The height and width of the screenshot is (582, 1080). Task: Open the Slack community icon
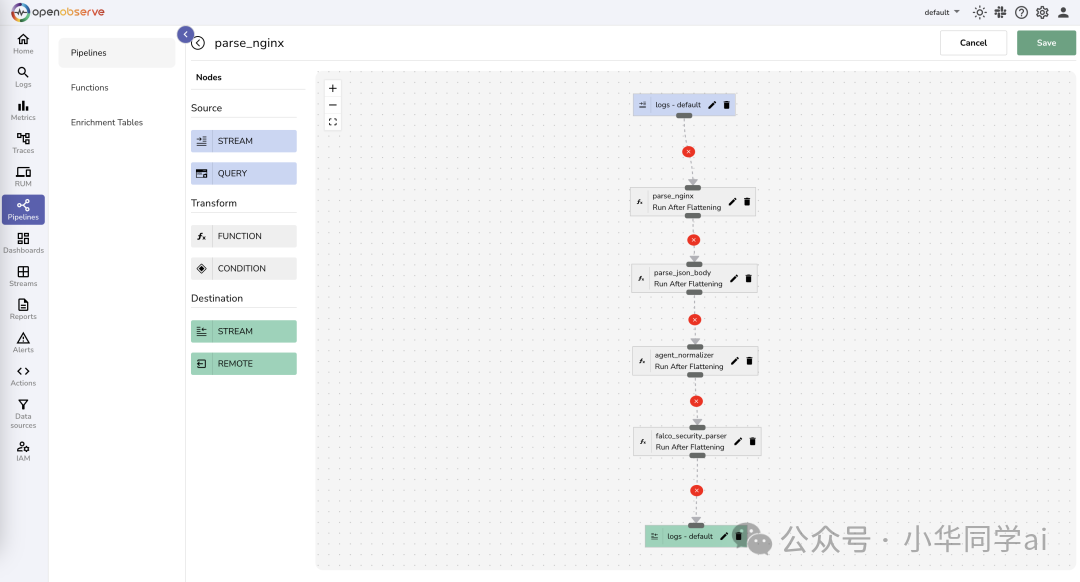pyautogui.click(x=999, y=12)
